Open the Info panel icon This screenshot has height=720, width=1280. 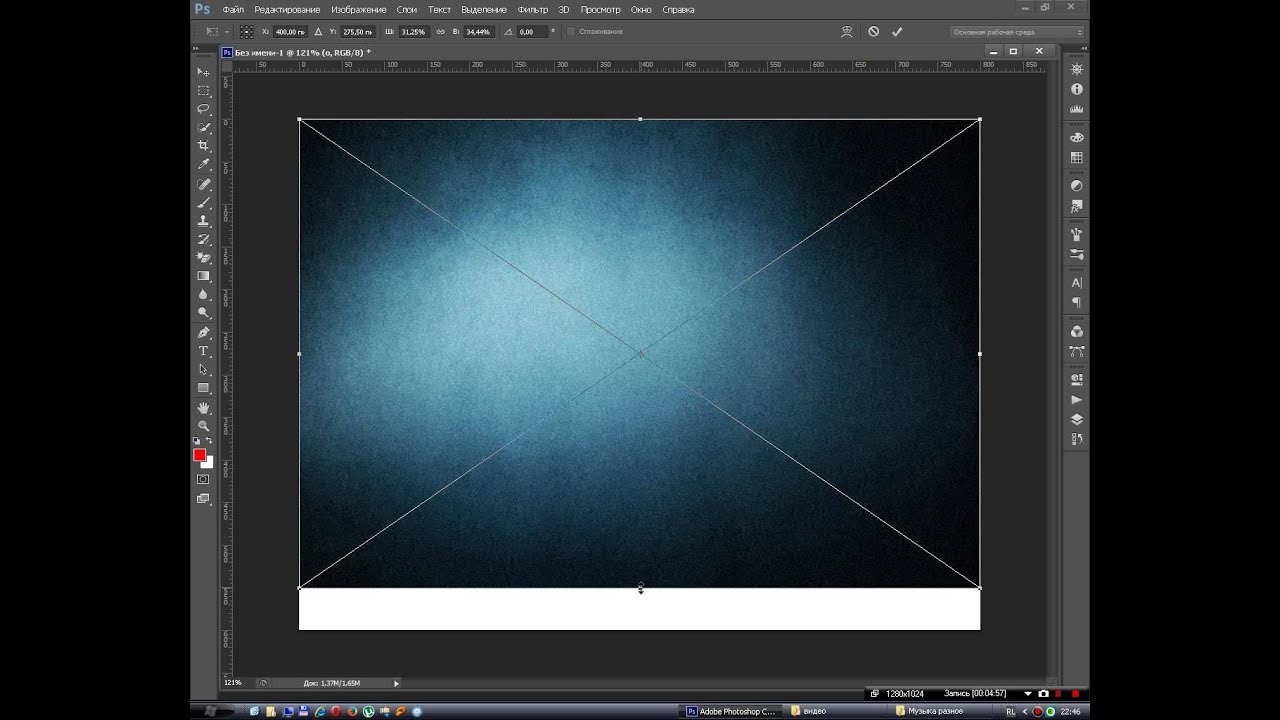(1077, 89)
